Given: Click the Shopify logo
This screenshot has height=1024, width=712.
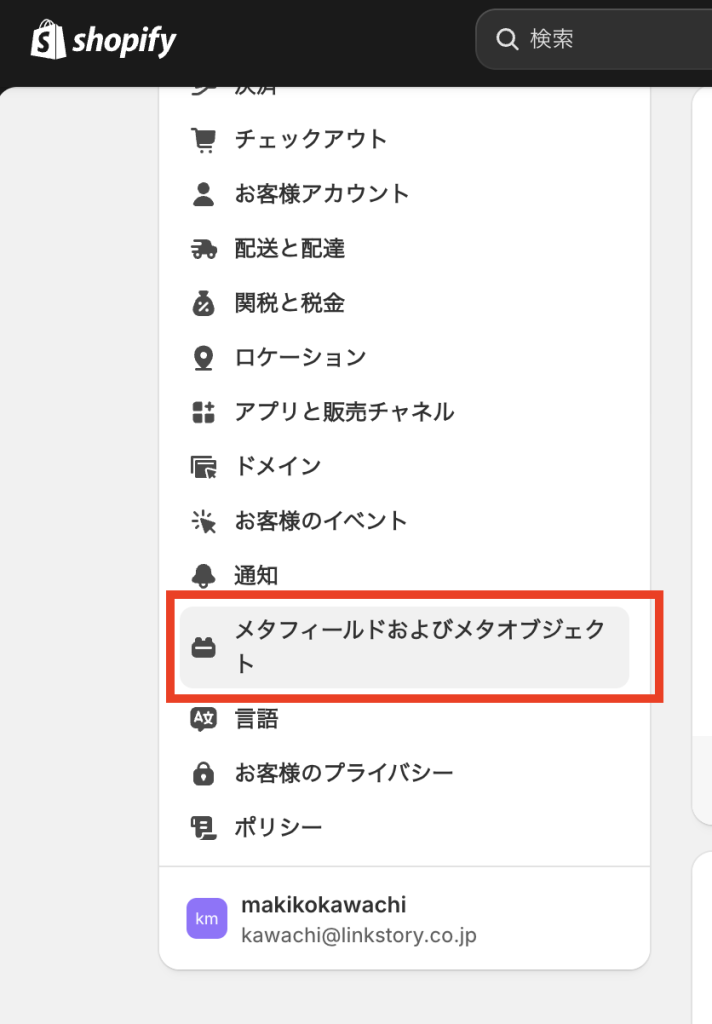Looking at the screenshot, I should (x=103, y=40).
